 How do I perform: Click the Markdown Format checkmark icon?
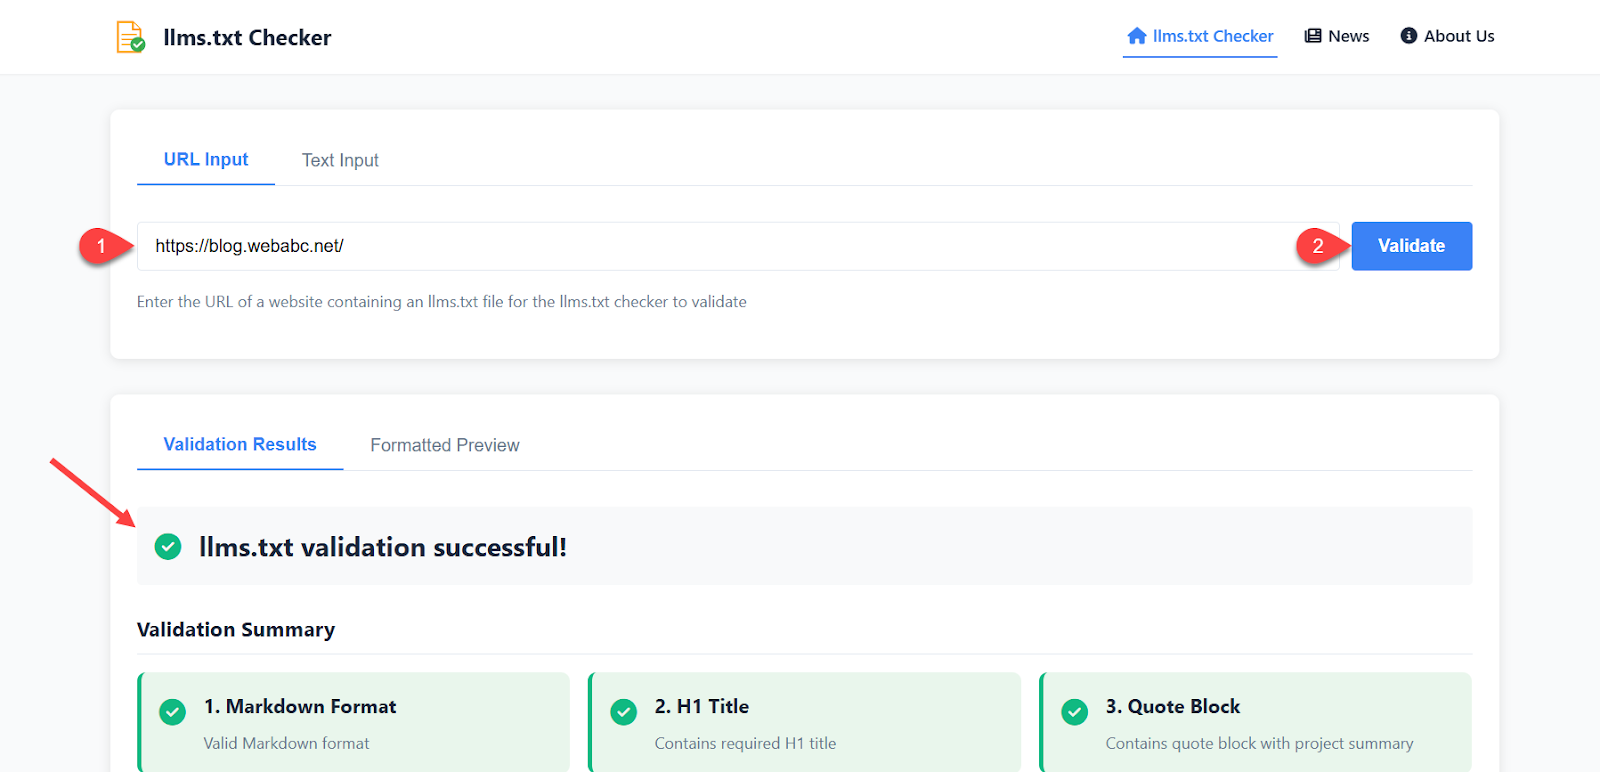pos(172,712)
